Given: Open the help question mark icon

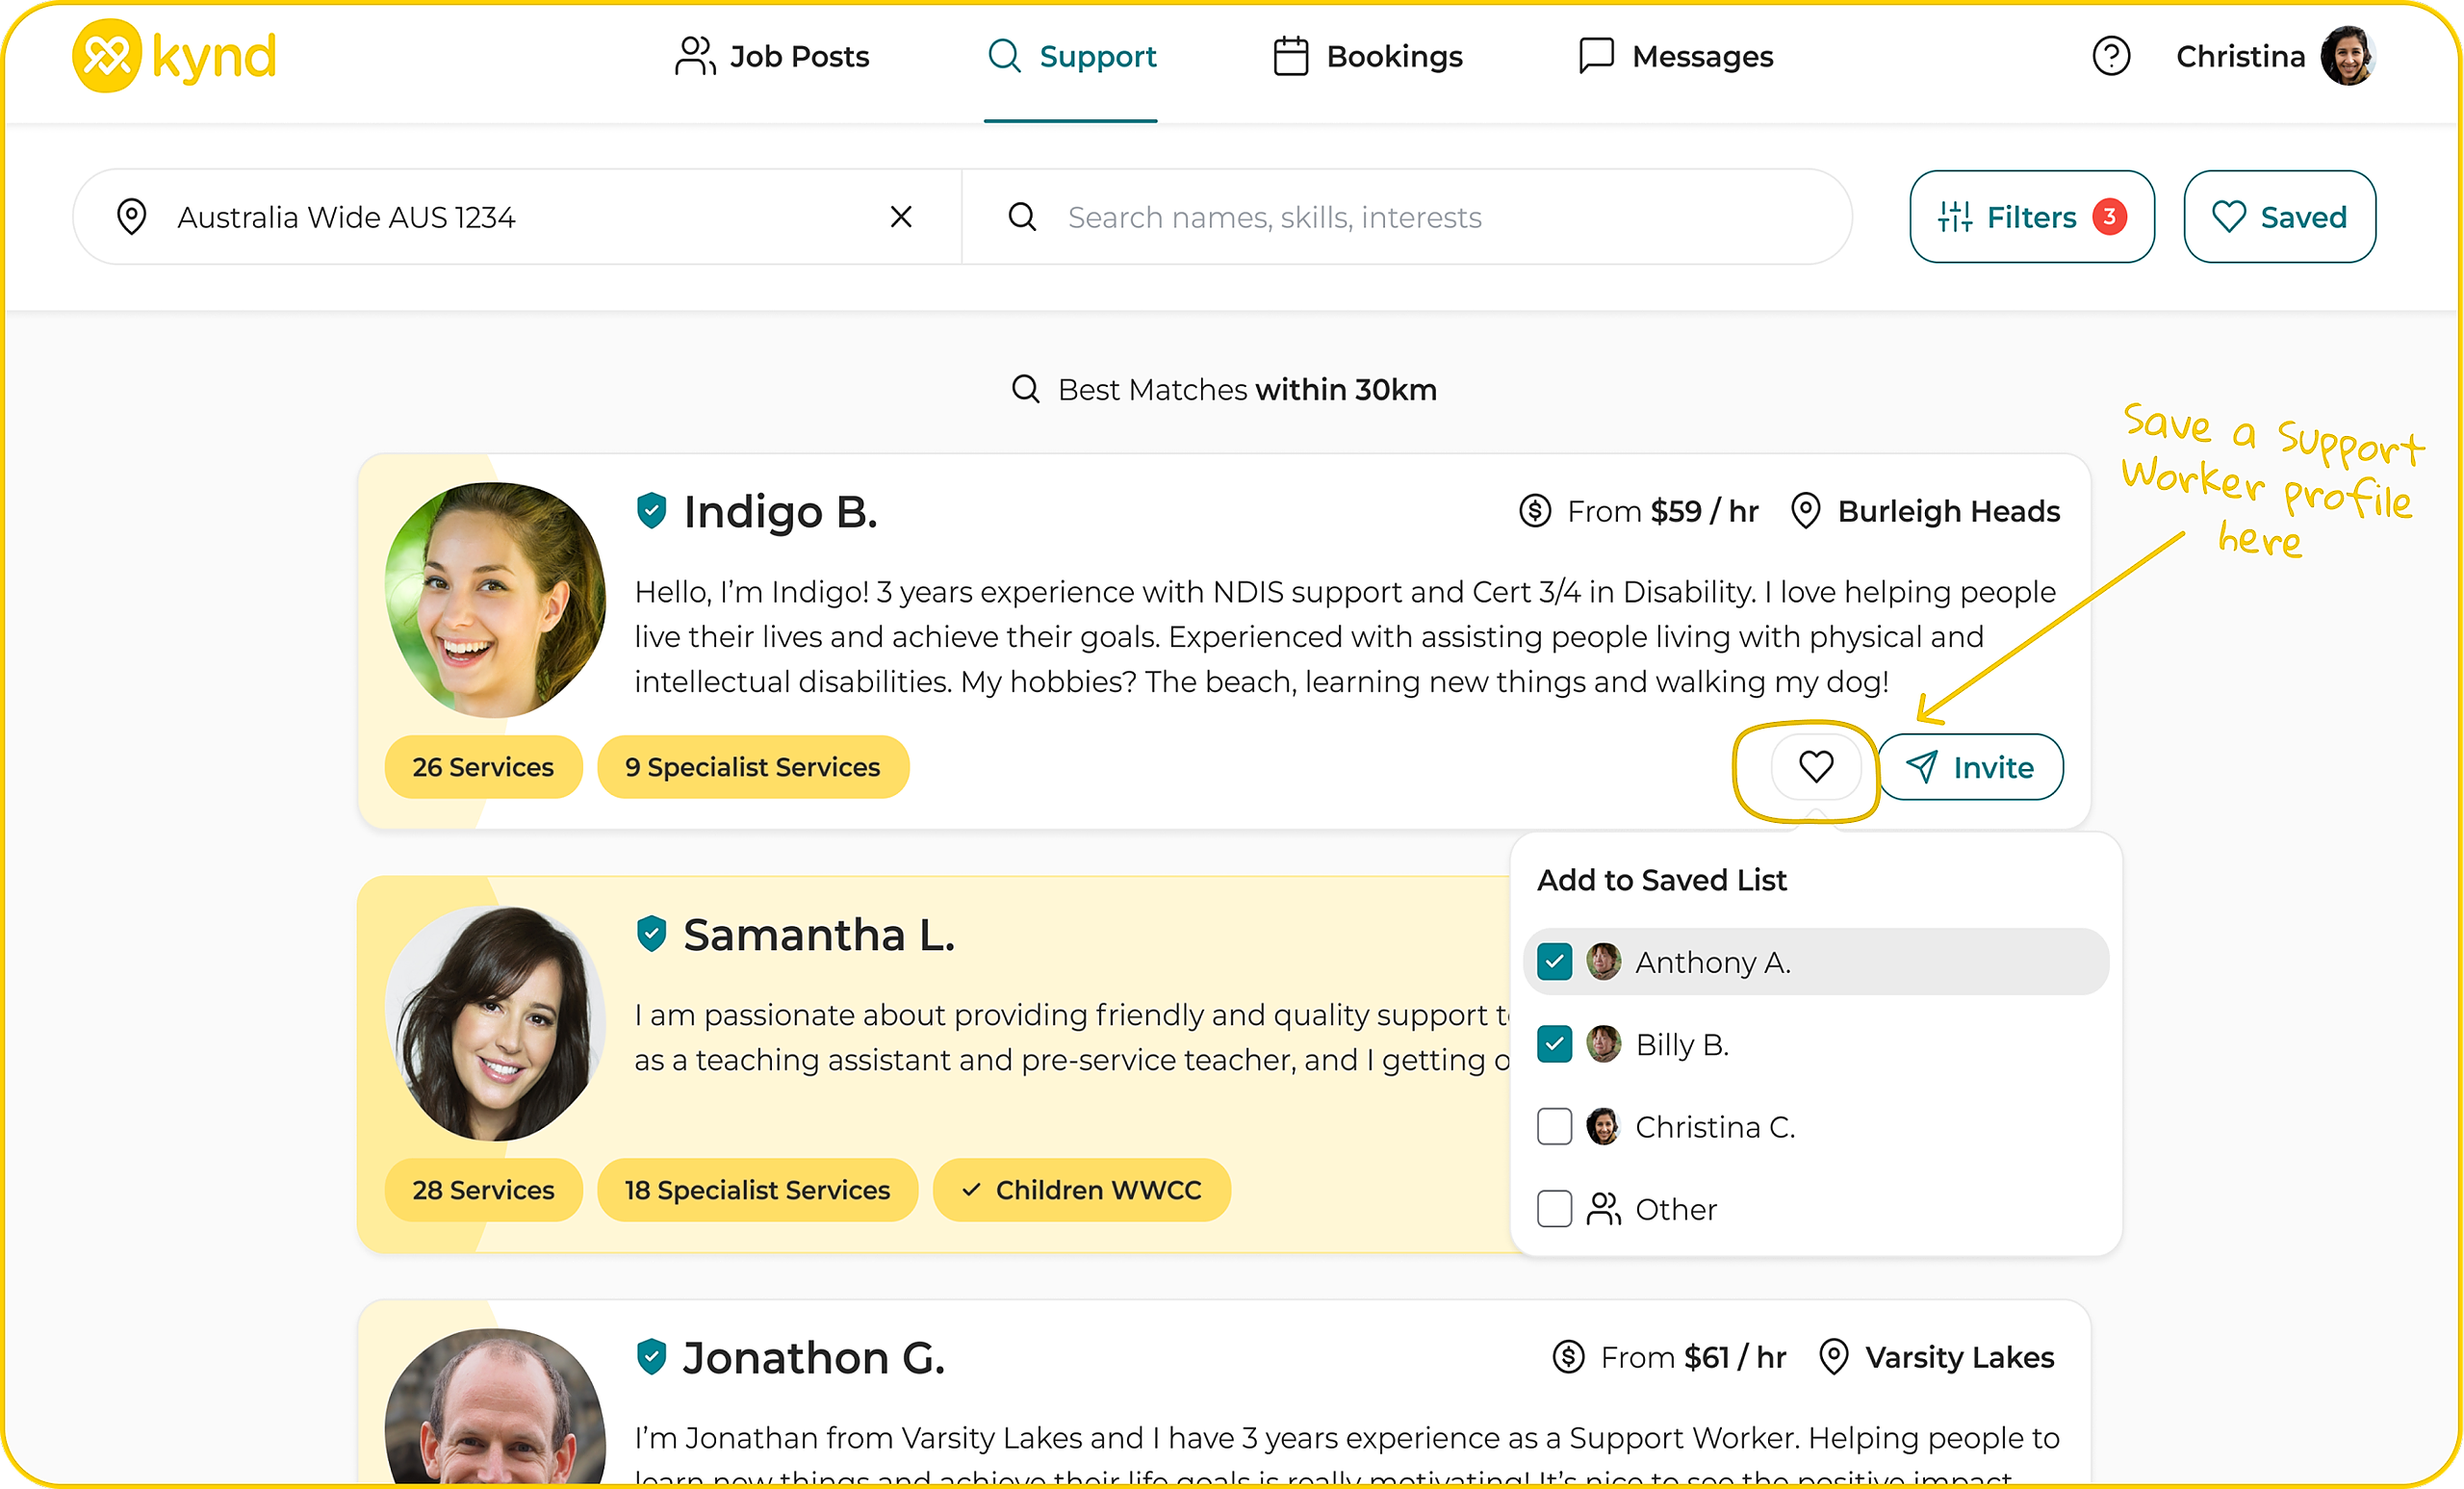Looking at the screenshot, I should coord(2111,56).
